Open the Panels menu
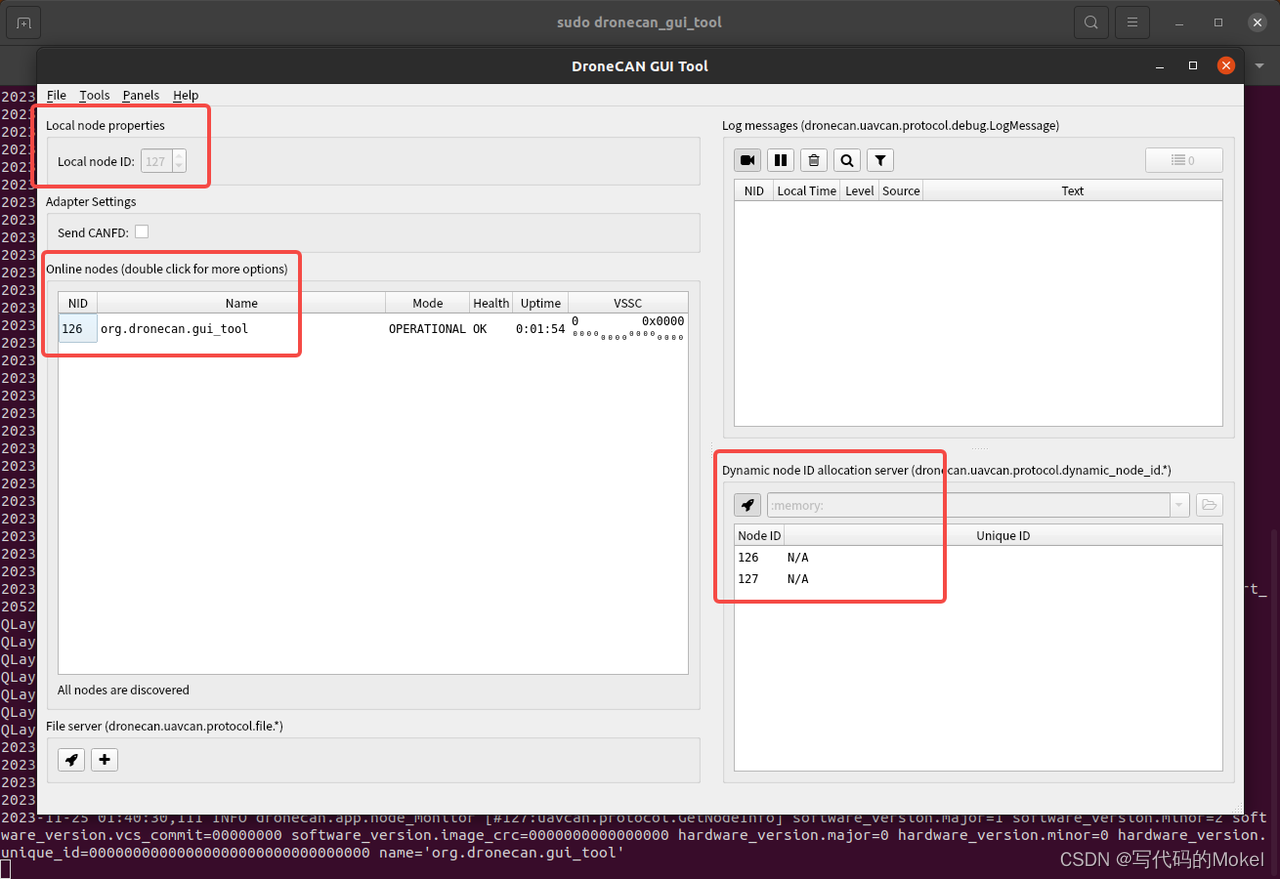 click(140, 95)
